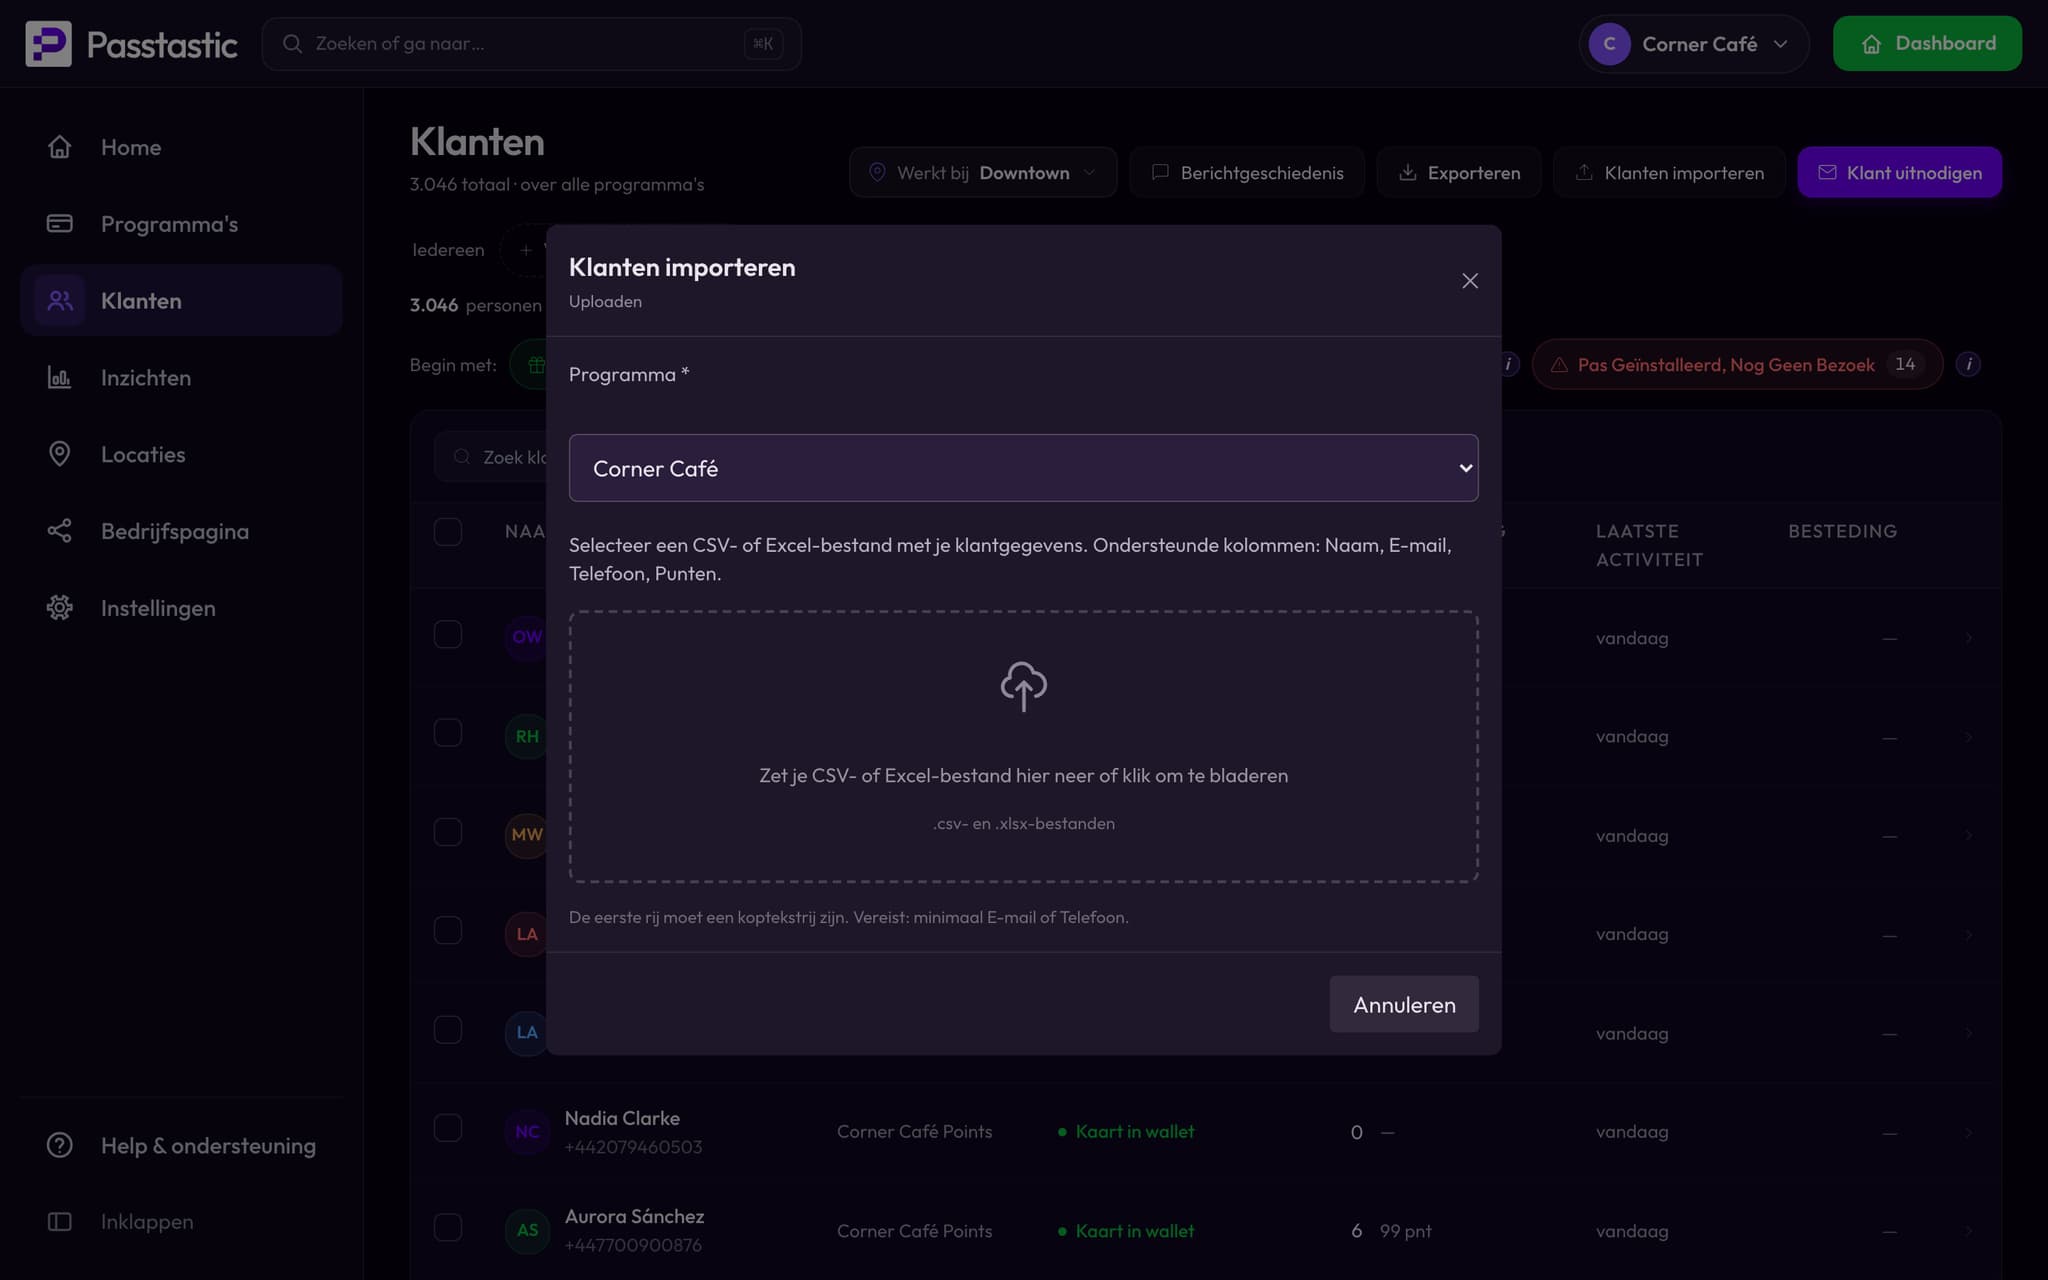Click the search field Zoeken of ga naar
The image size is (2048, 1280).
pyautogui.click(x=531, y=44)
